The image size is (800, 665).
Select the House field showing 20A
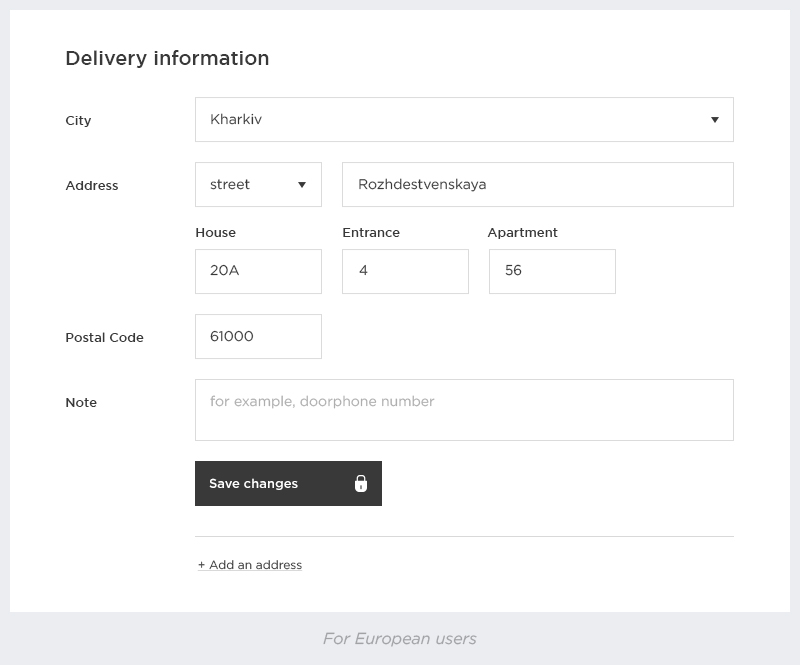point(258,271)
